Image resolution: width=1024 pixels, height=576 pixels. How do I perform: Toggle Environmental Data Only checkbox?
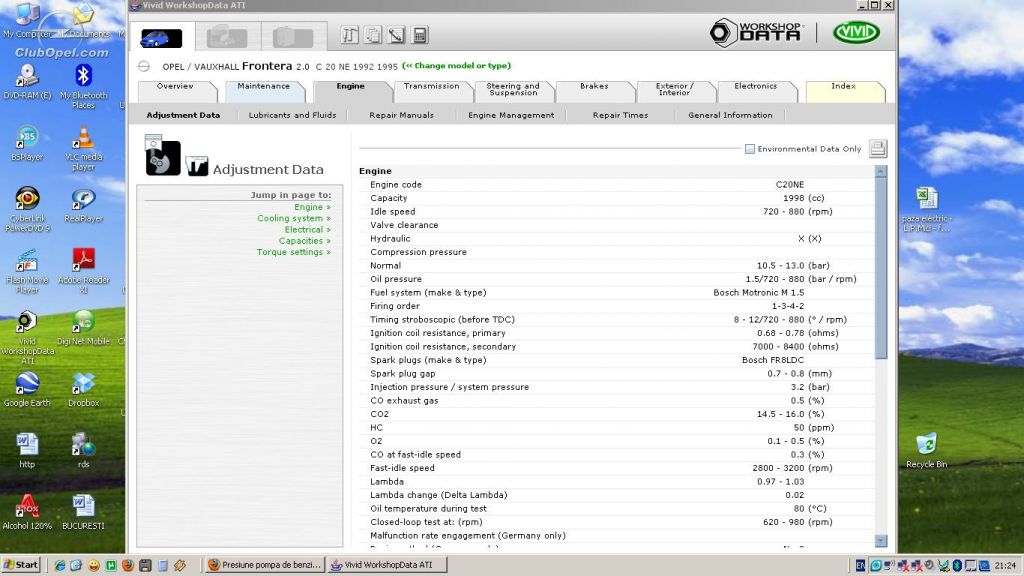tap(750, 149)
